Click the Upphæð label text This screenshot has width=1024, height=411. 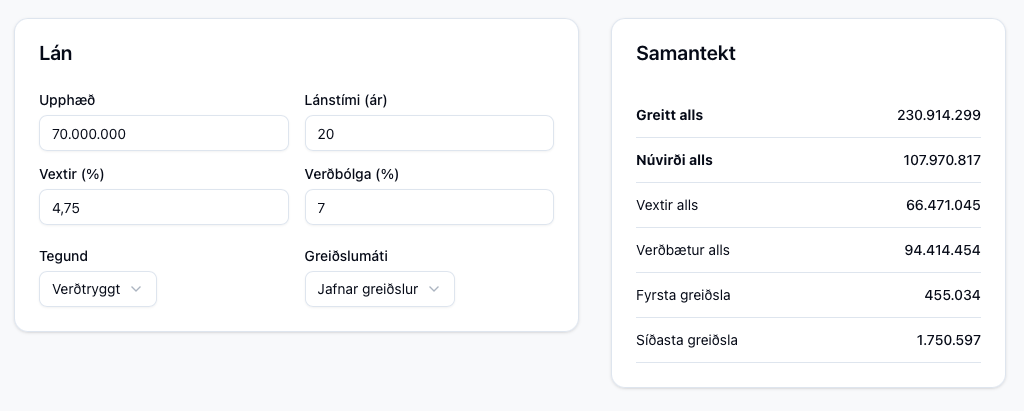[67, 100]
